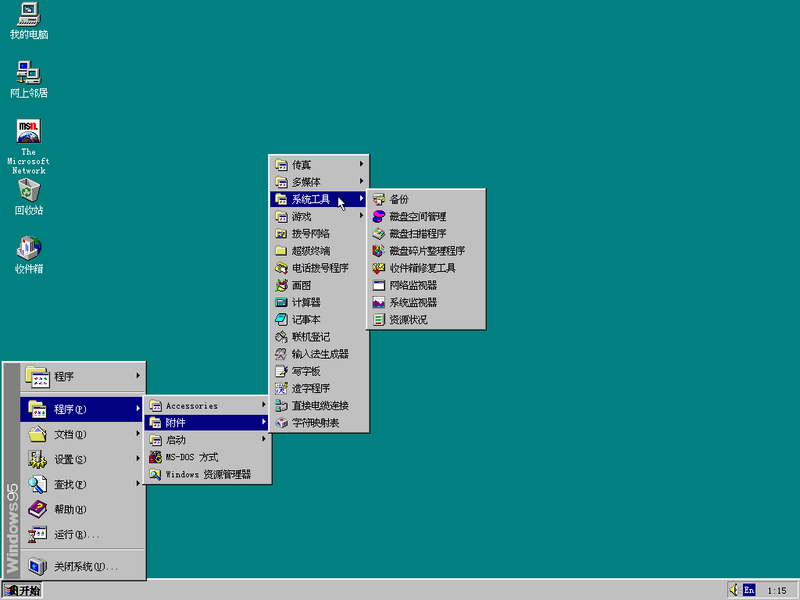Expand the 多媒体 submenu arrow
Image resolution: width=800 pixels, height=600 pixels.
click(x=361, y=181)
